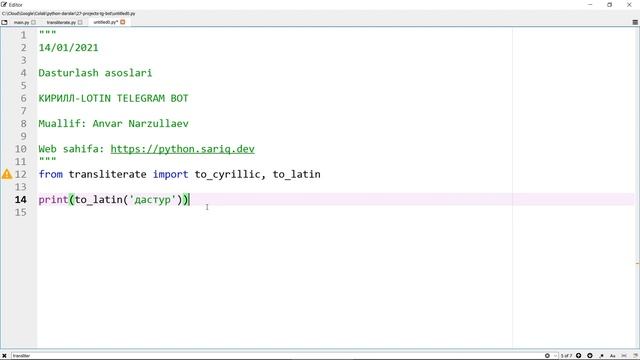
Task: Click the file path in the title area
Action: coord(69,13)
